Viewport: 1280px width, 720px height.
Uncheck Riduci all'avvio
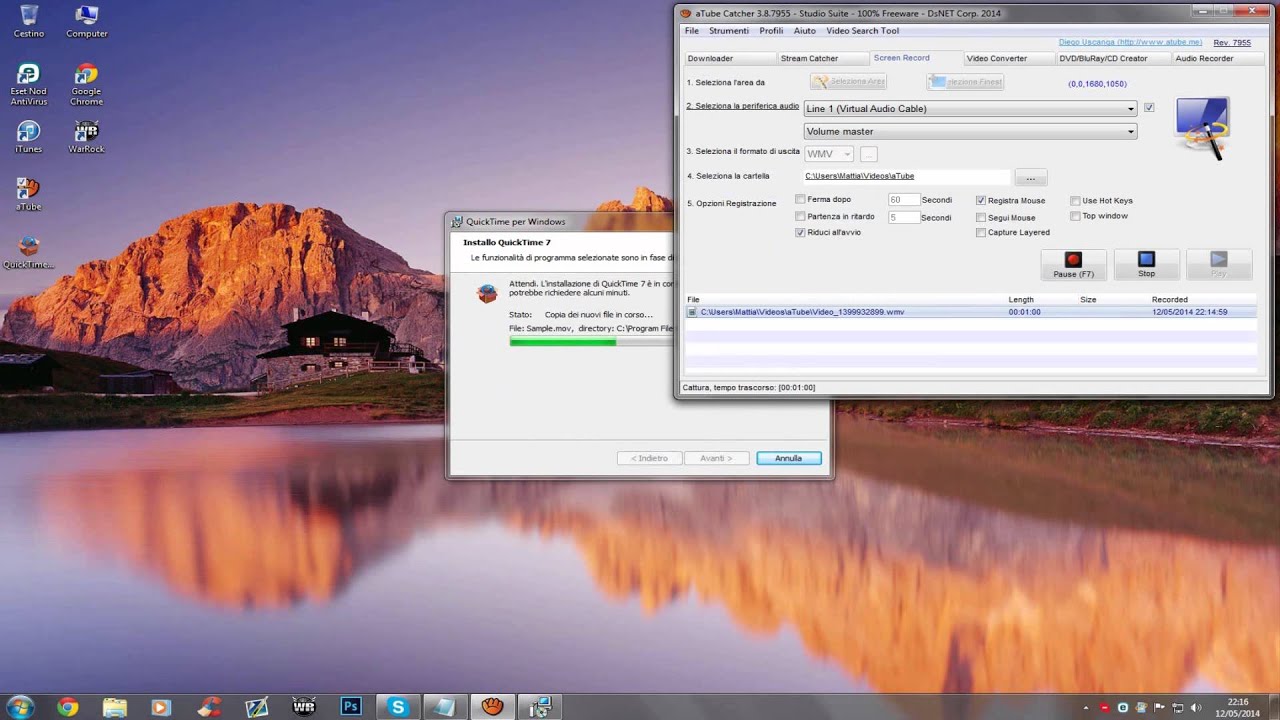coord(800,232)
